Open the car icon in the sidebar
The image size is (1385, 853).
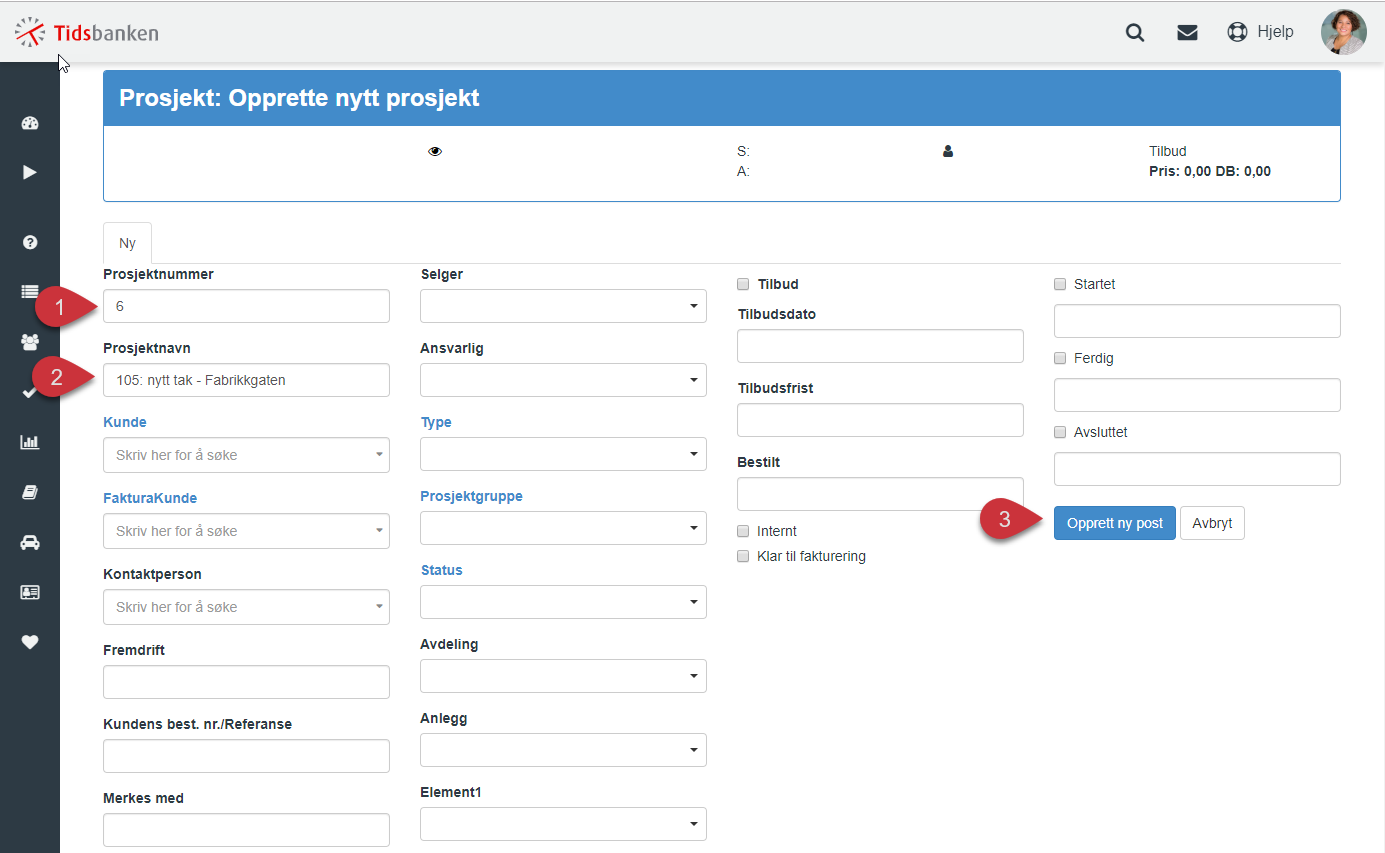tap(30, 542)
